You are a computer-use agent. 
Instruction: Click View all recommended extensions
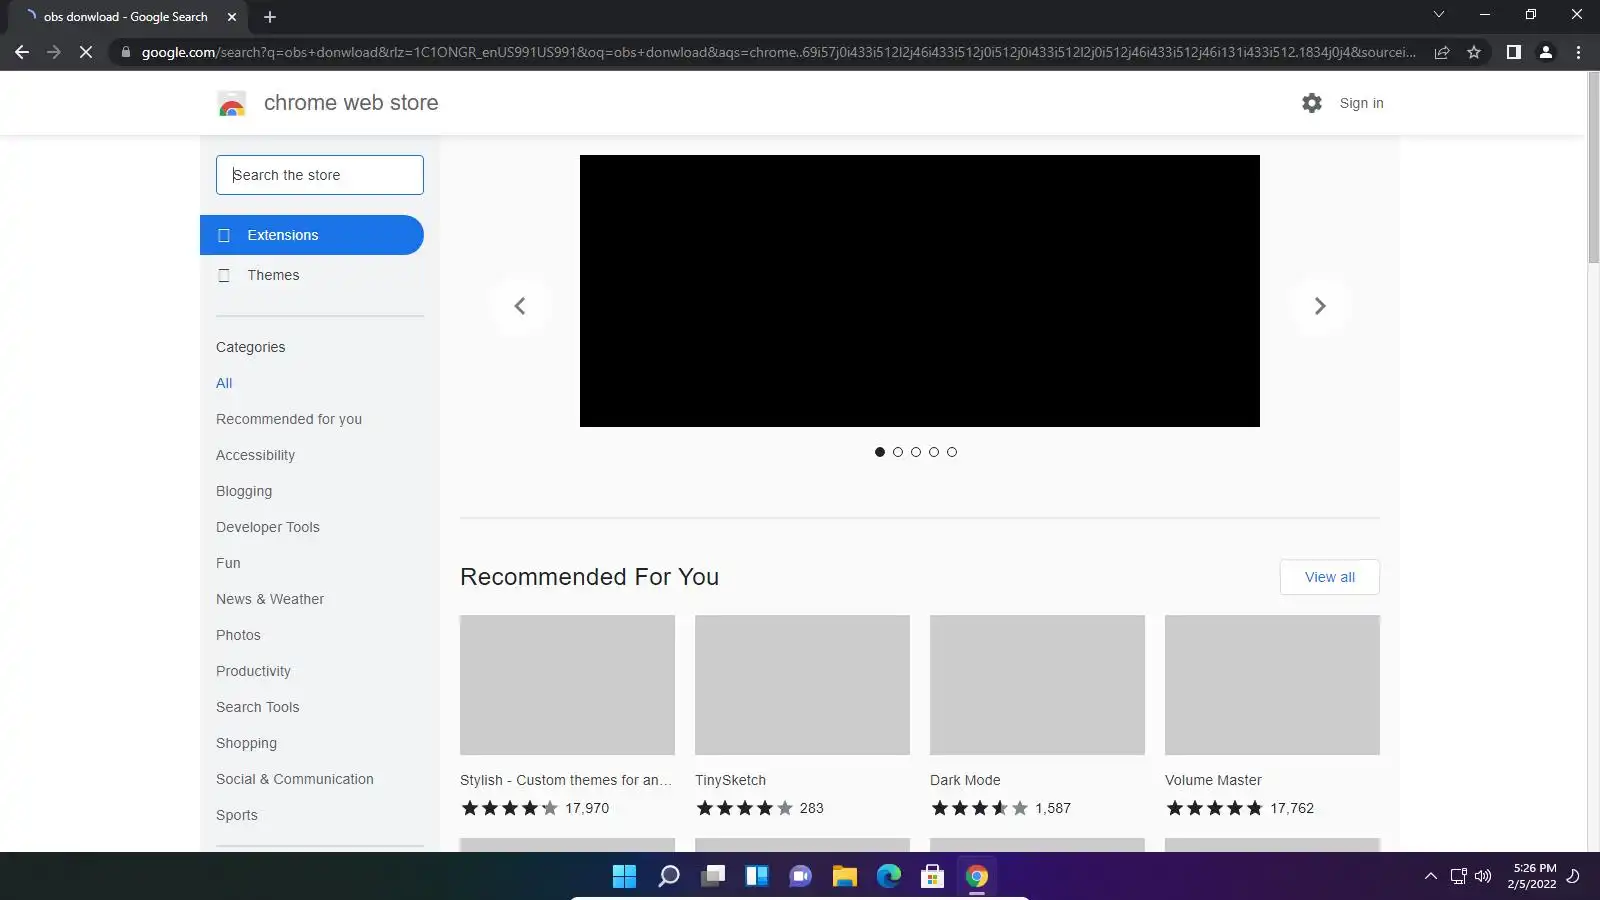(x=1330, y=577)
